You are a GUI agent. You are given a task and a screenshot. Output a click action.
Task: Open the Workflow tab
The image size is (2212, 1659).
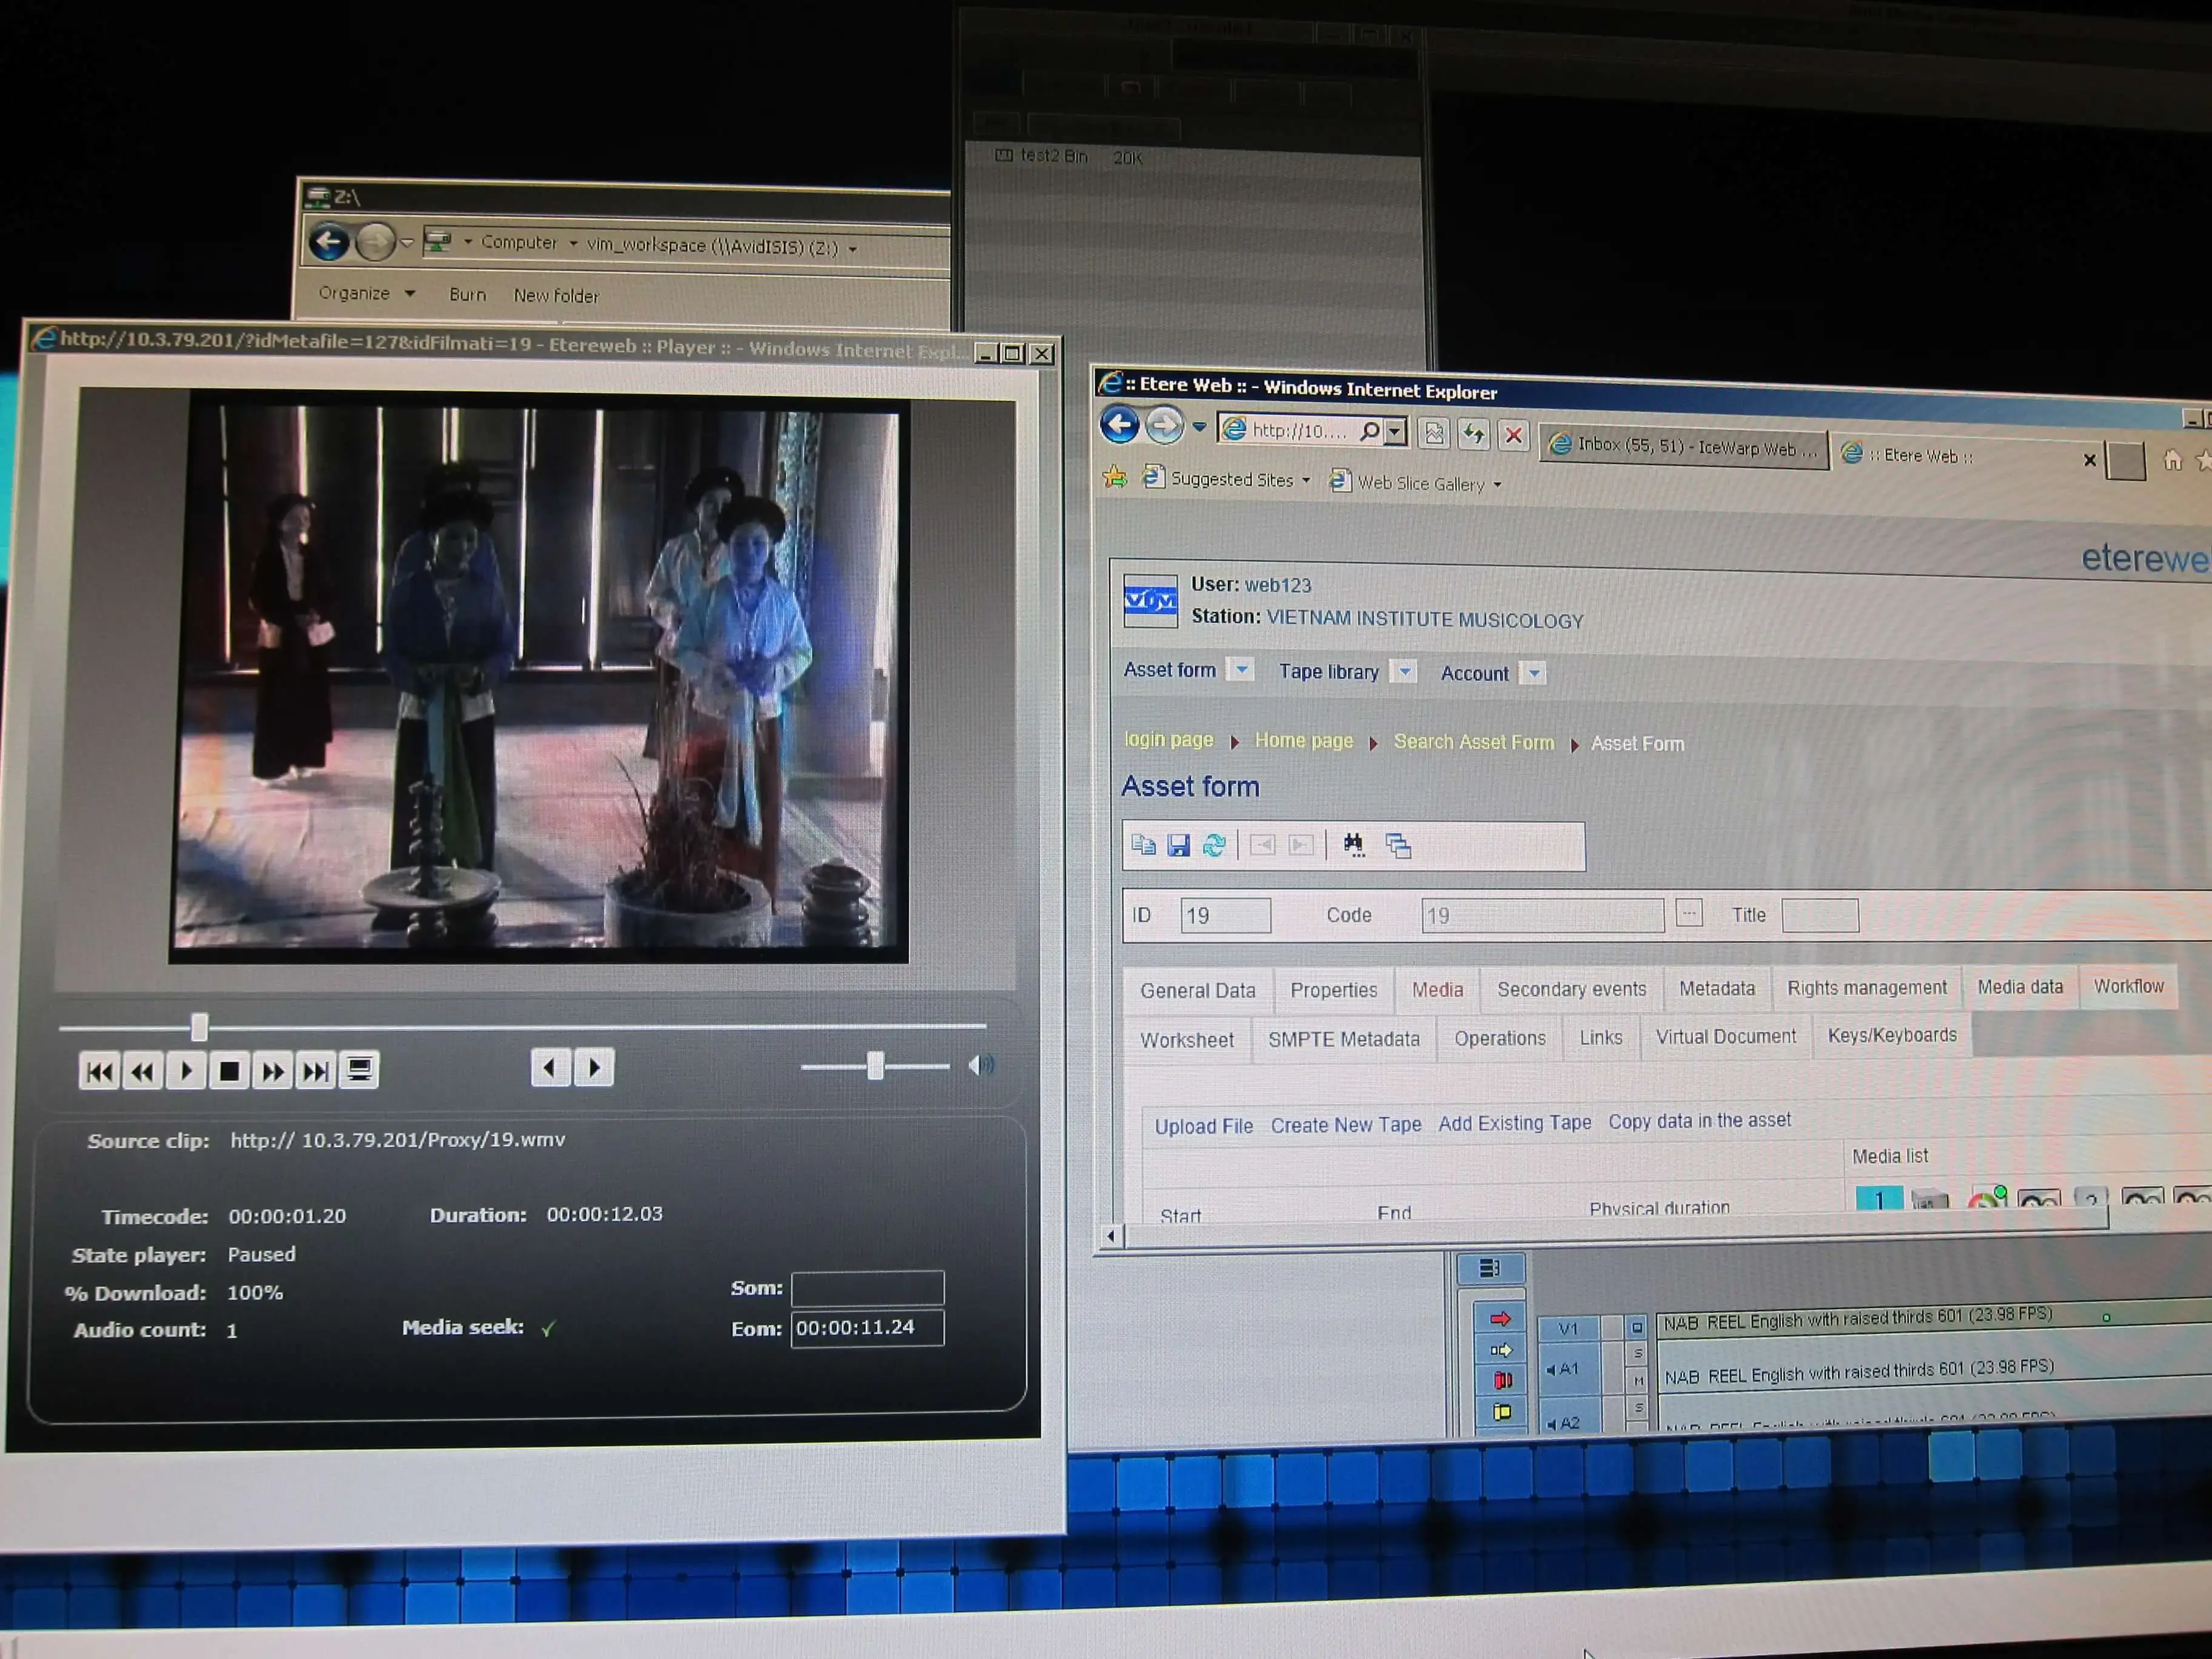(2128, 986)
